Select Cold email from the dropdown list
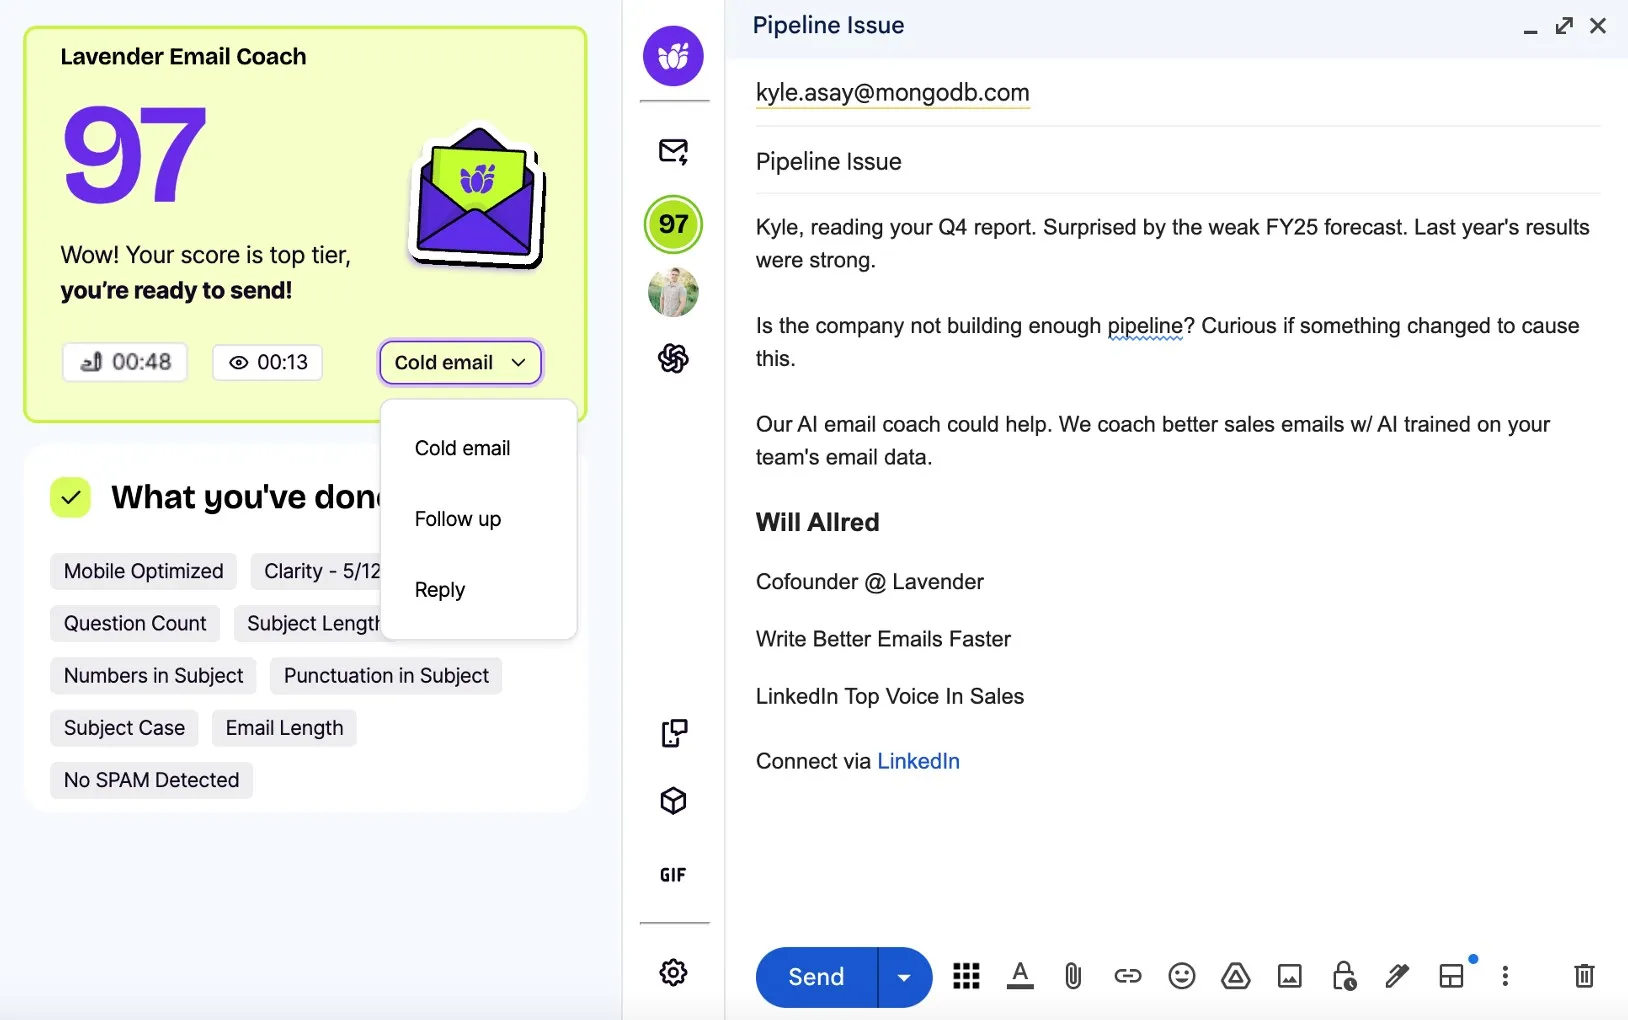 [462, 448]
